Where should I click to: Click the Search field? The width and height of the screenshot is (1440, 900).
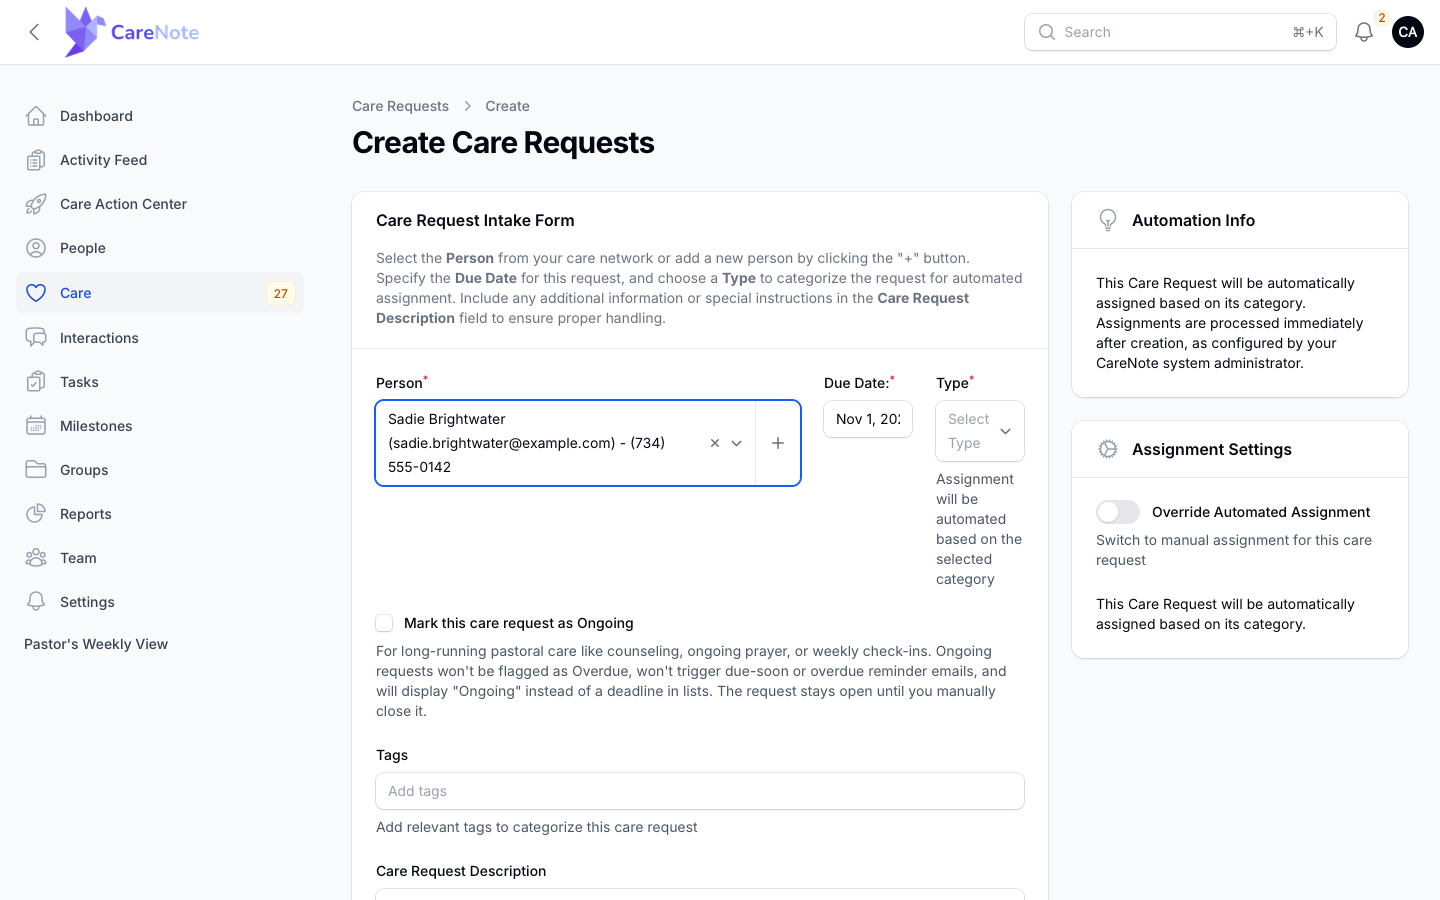(x=1180, y=32)
